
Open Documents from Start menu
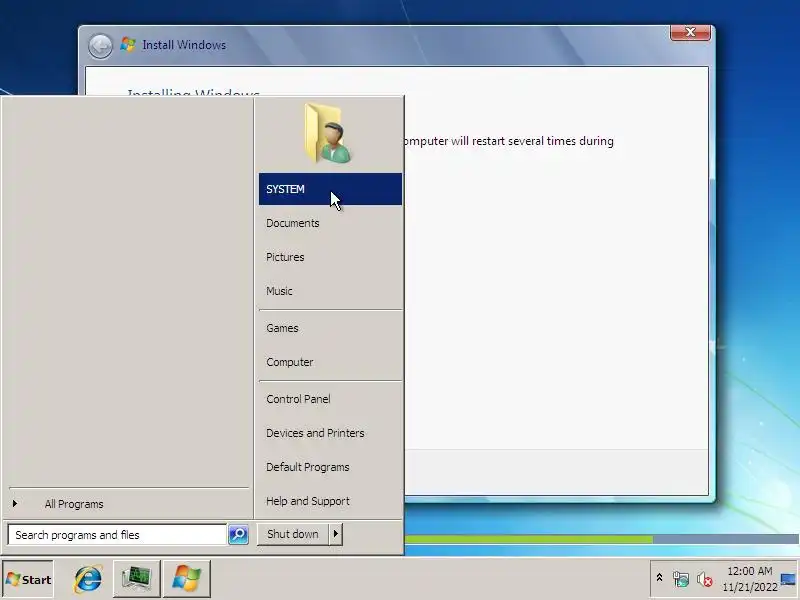[330, 223]
